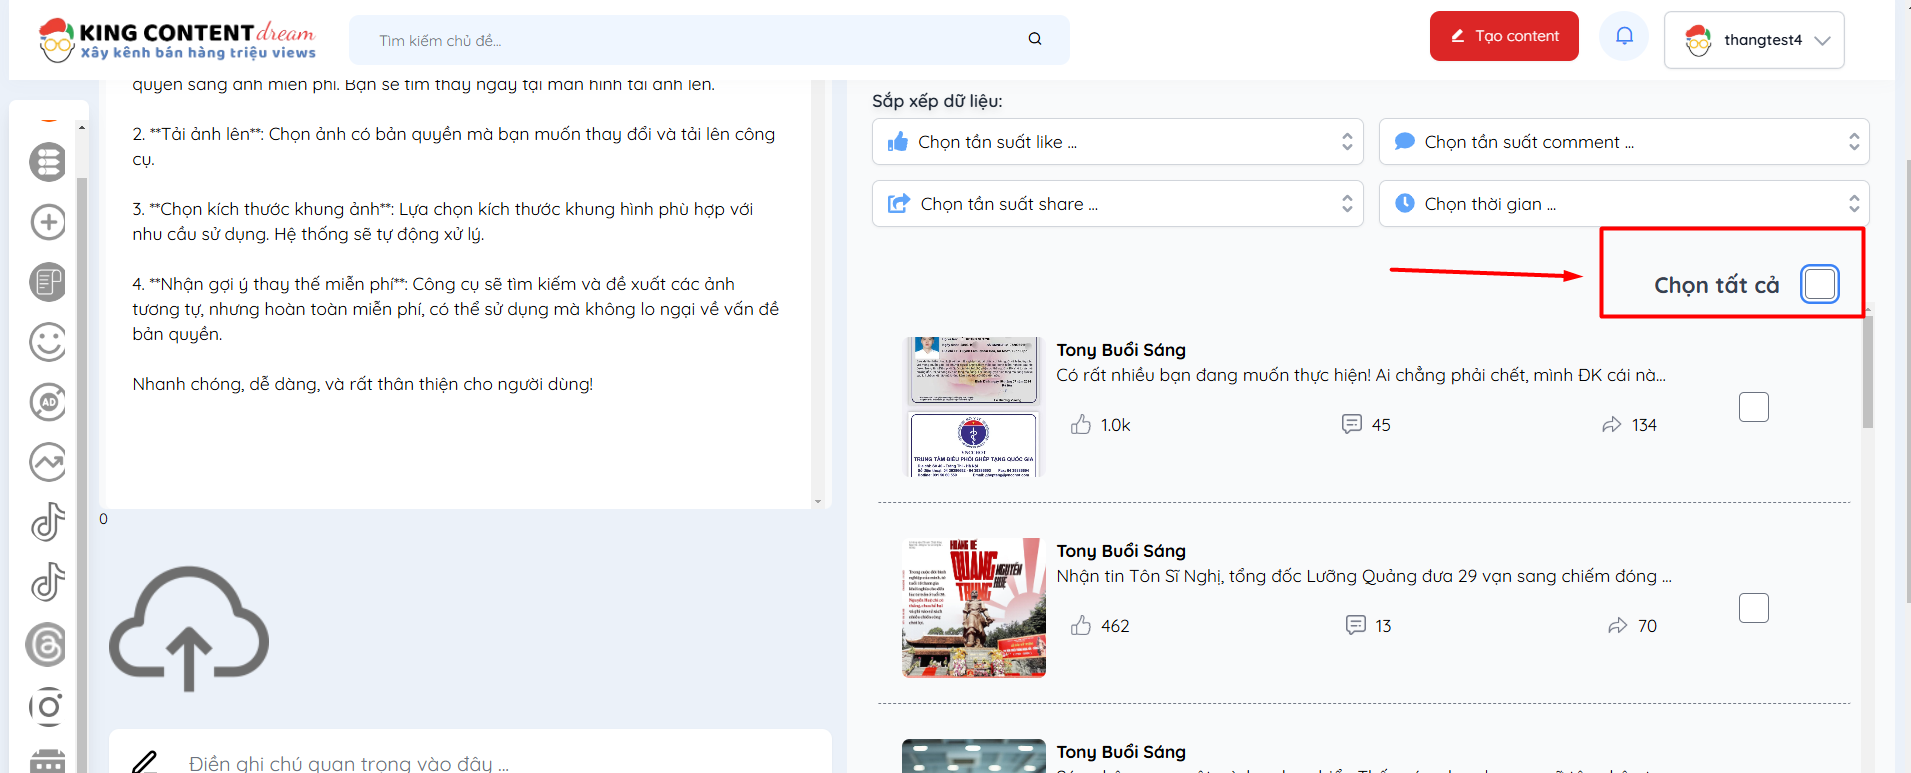Screen dimensions: 1911x773
Task: Click the 'Tìm kiếm chủ đề' search field
Action: coord(700,40)
